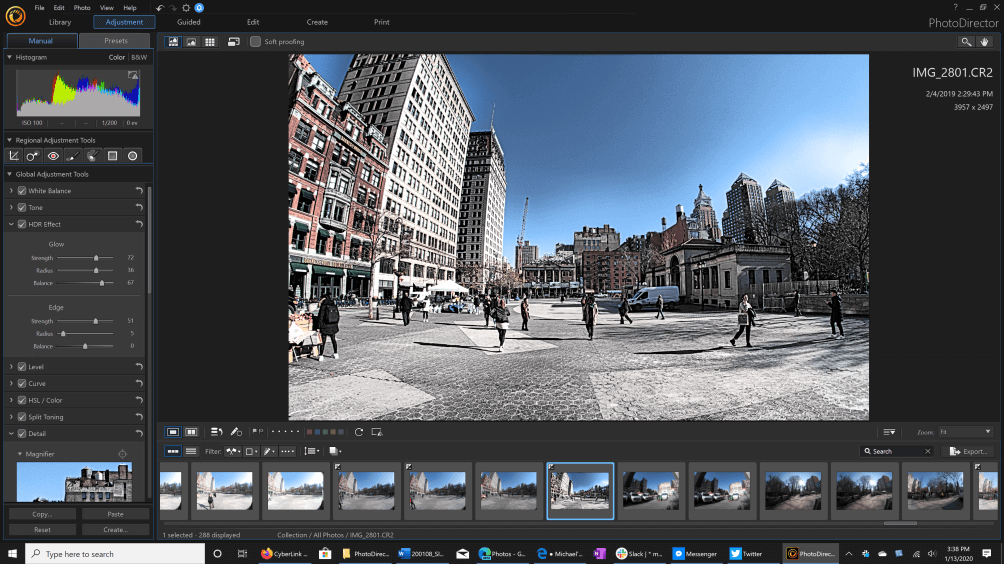Choose the radial filter tool
1004x564 pixels.
click(x=132, y=156)
